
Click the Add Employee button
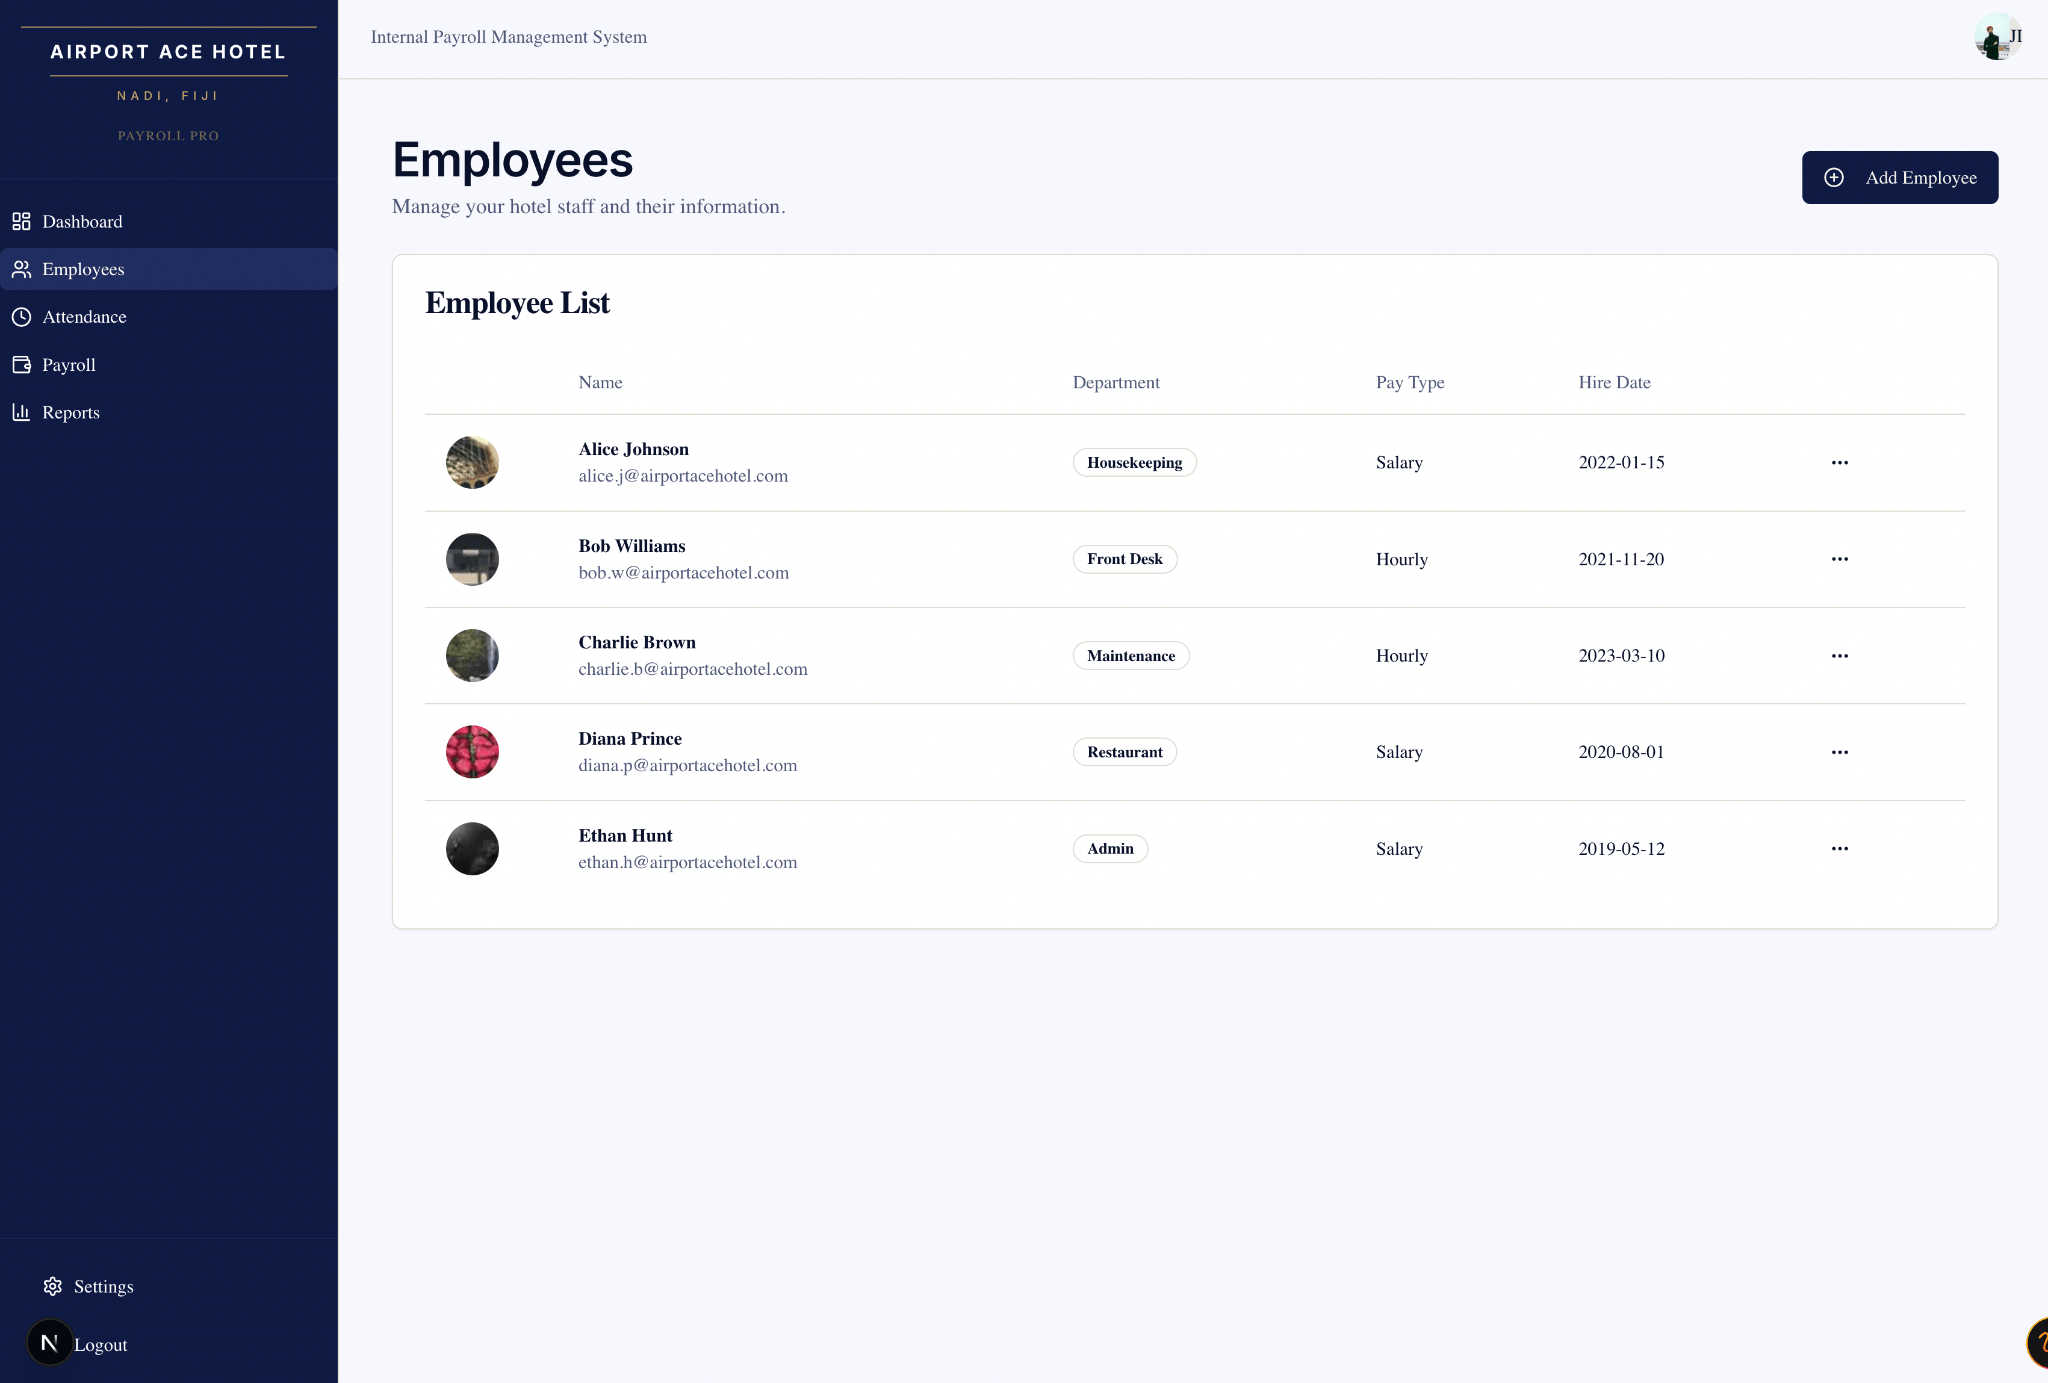click(1899, 177)
